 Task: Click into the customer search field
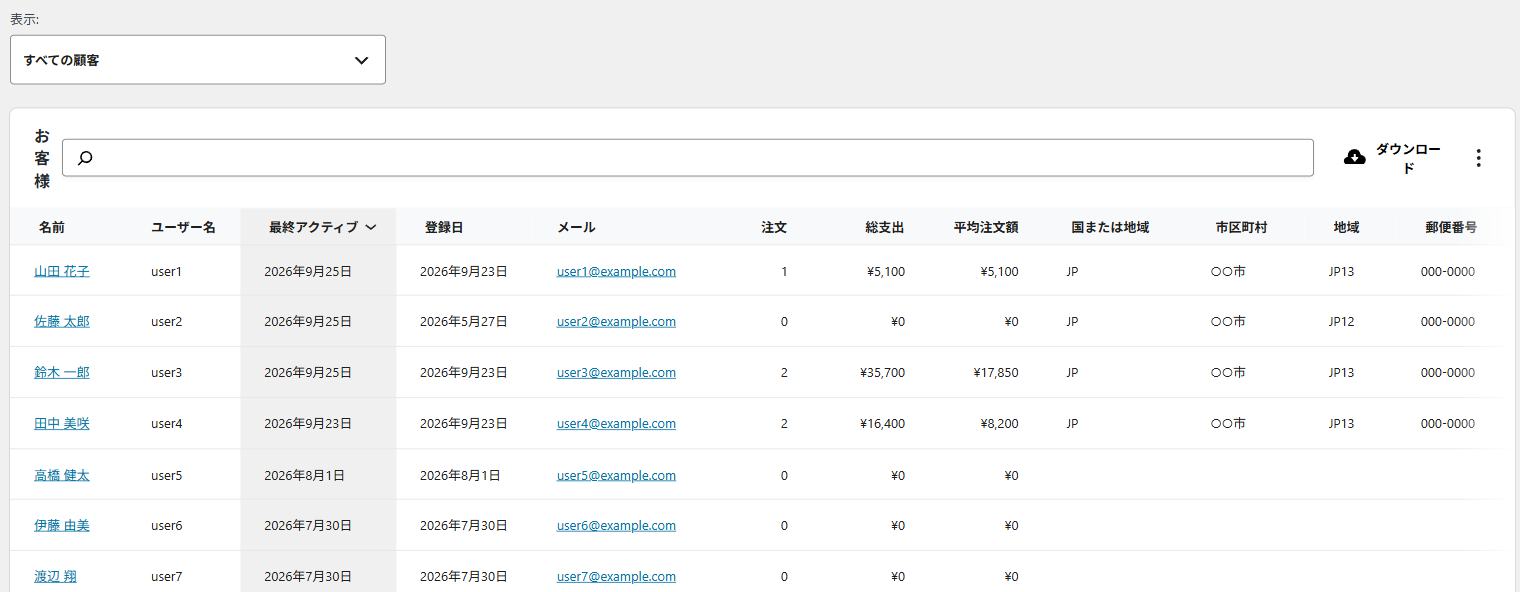(x=688, y=158)
